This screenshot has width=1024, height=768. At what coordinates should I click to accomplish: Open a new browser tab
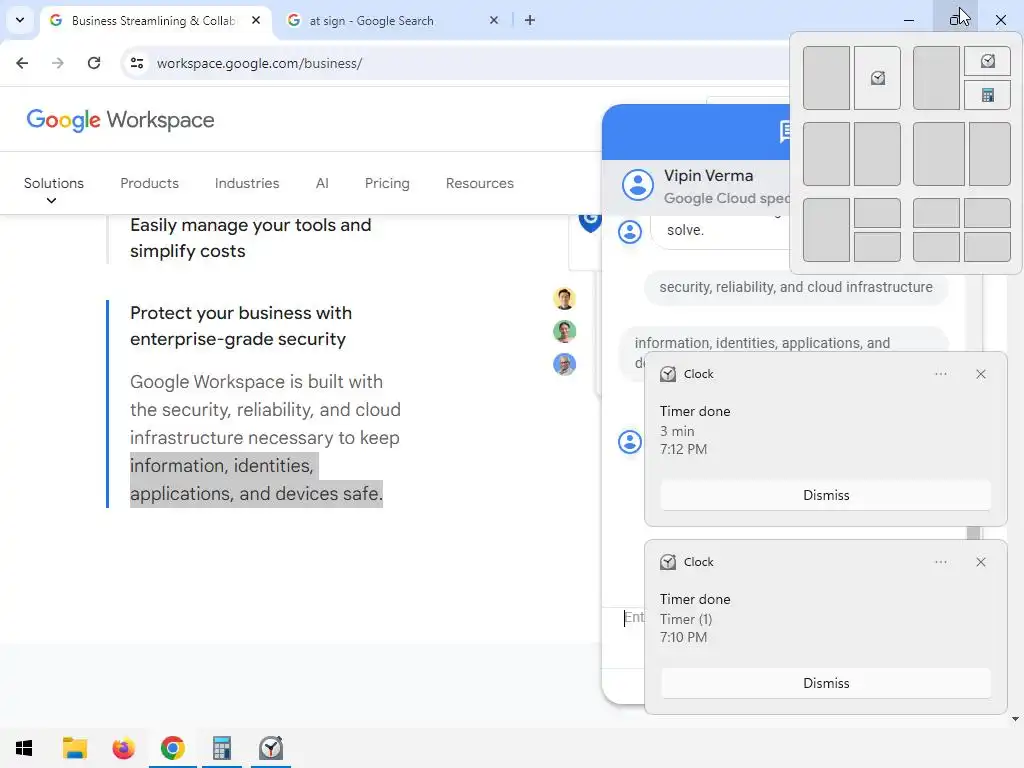(x=530, y=20)
